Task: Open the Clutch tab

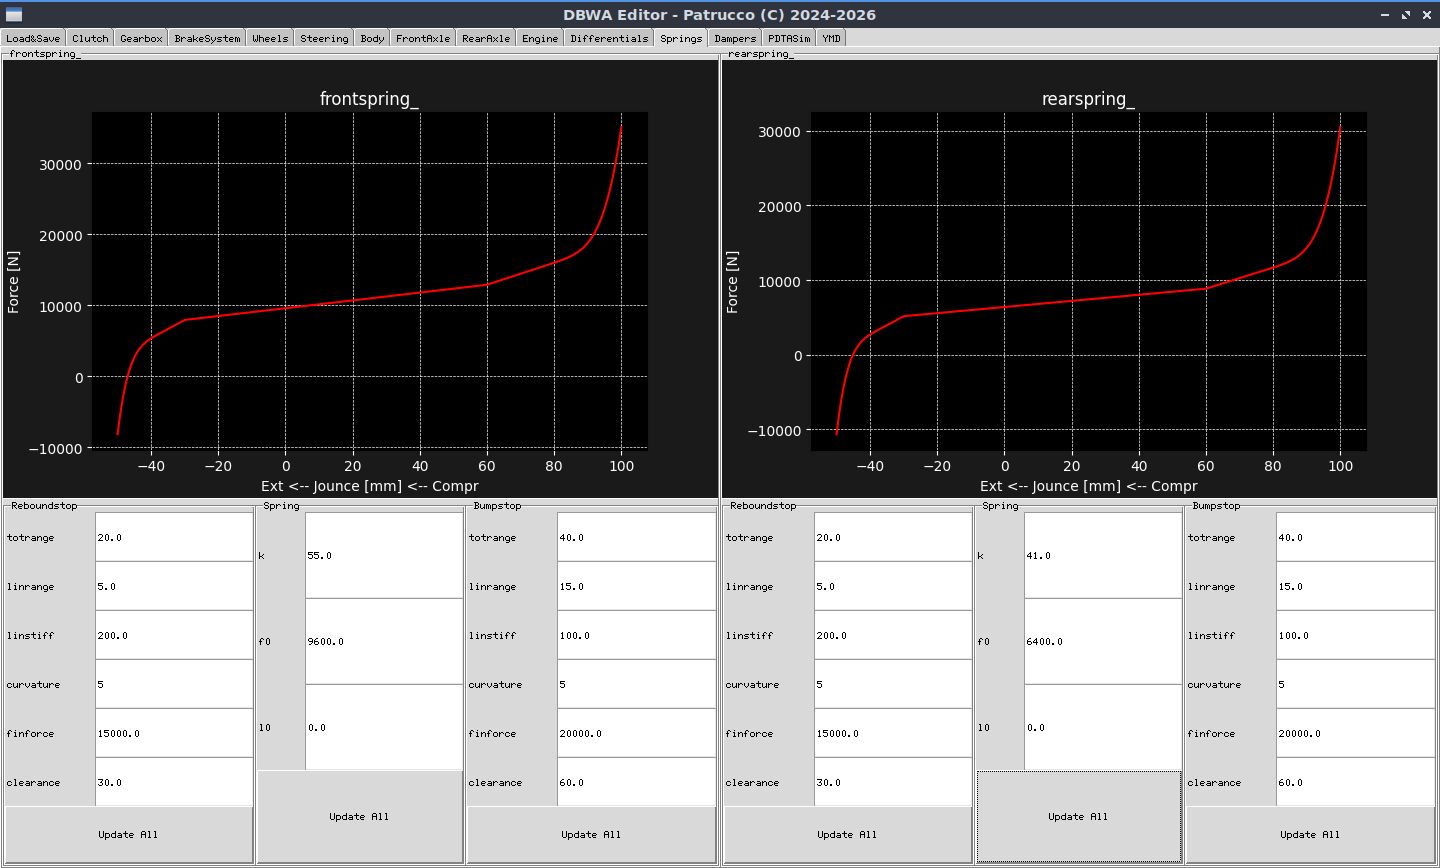Action: [90, 38]
